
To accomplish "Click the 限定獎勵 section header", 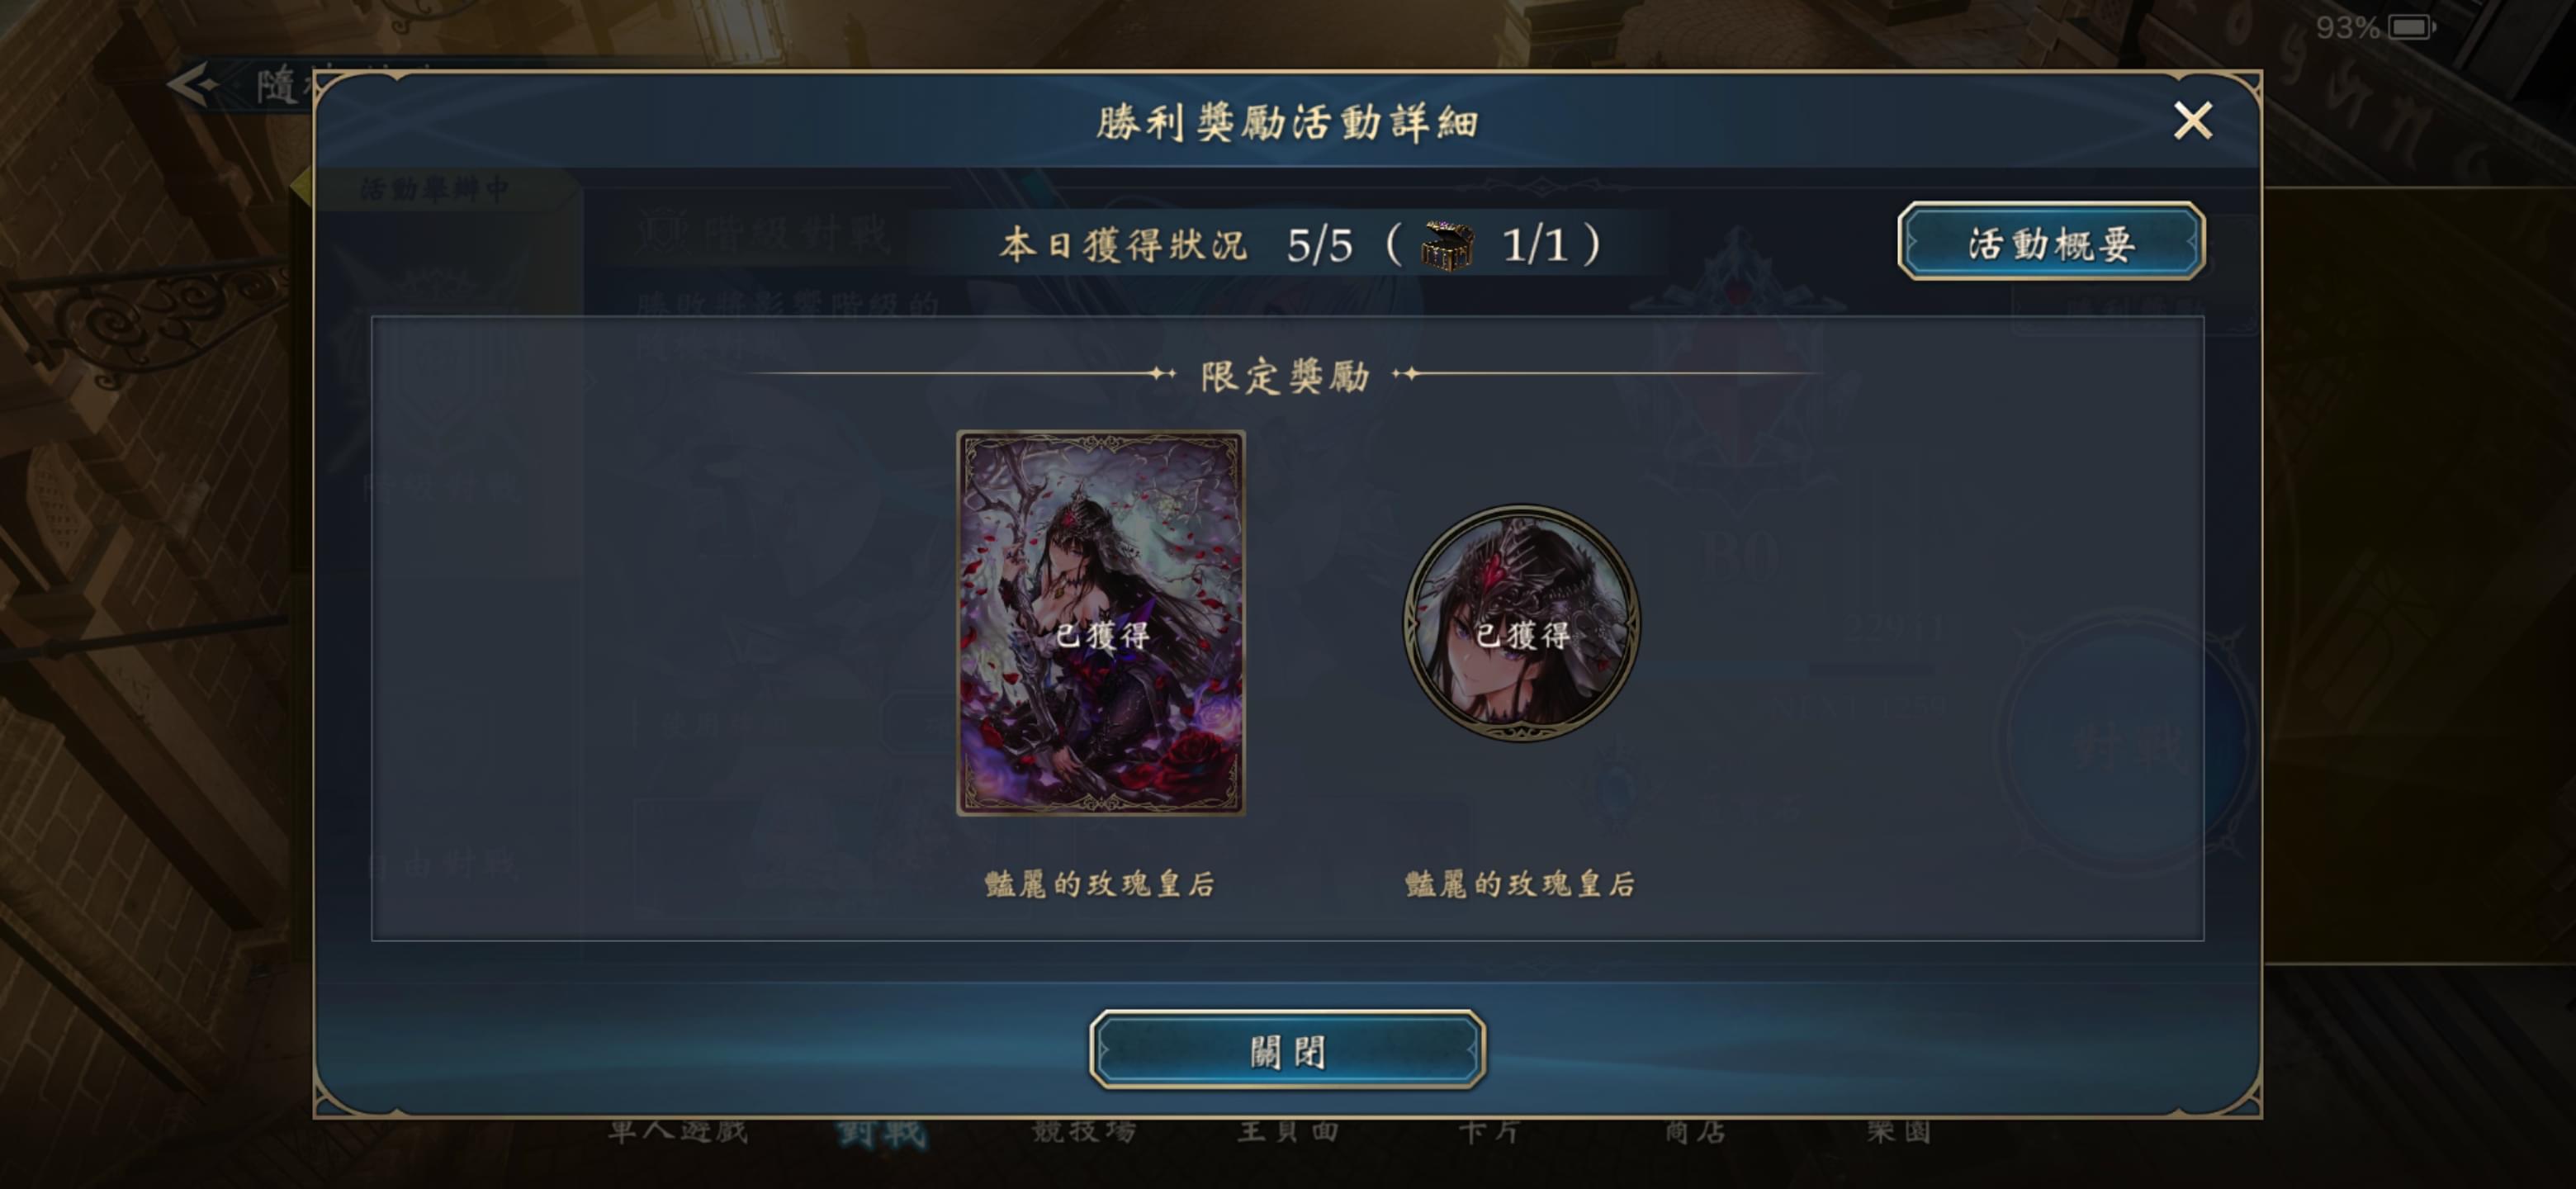I will [x=1285, y=376].
